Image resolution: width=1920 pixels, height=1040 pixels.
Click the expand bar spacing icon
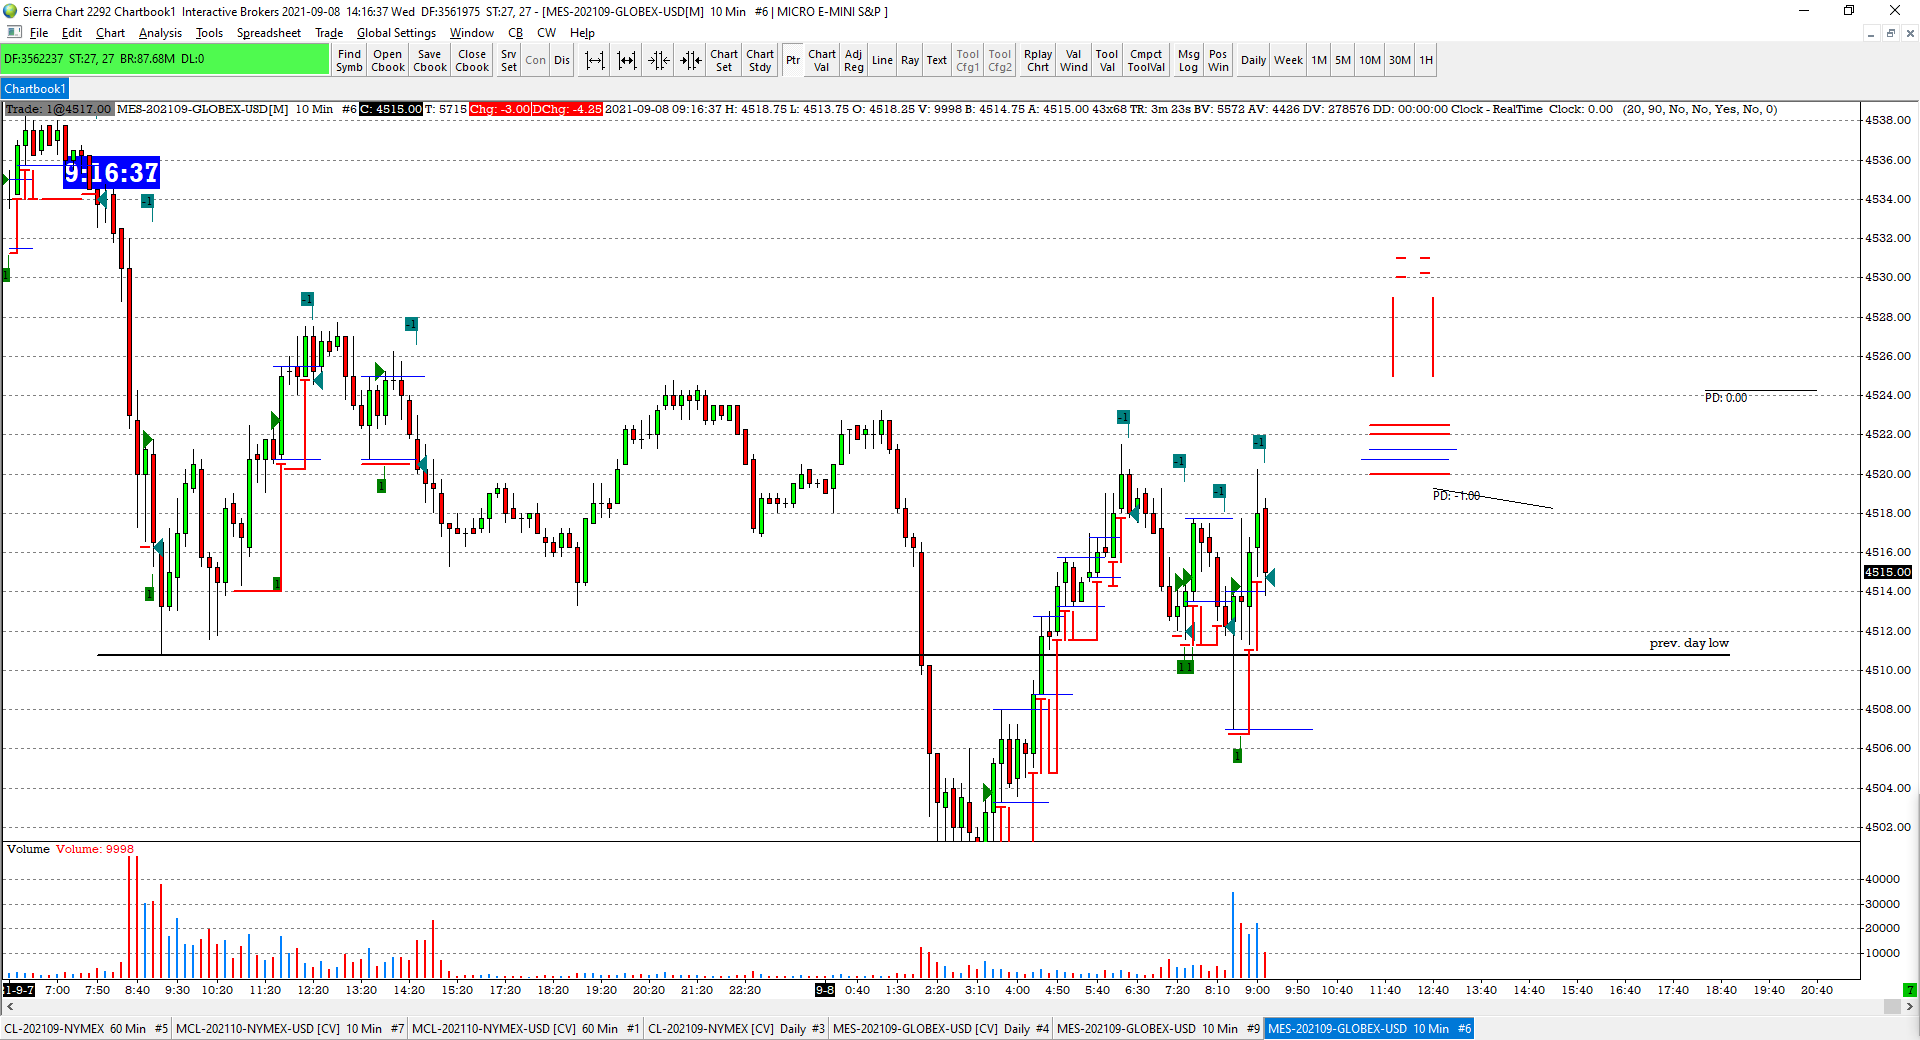pos(595,60)
